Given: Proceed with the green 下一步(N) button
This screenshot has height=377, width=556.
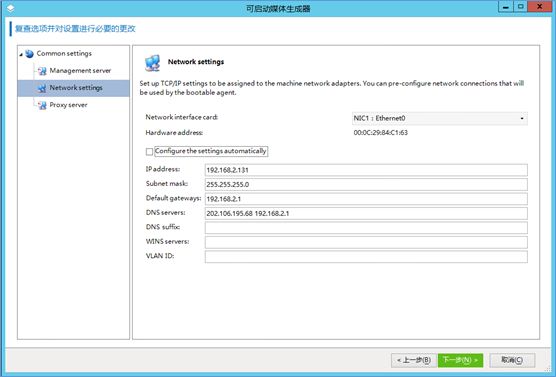Looking at the screenshot, I should tap(460, 360).
